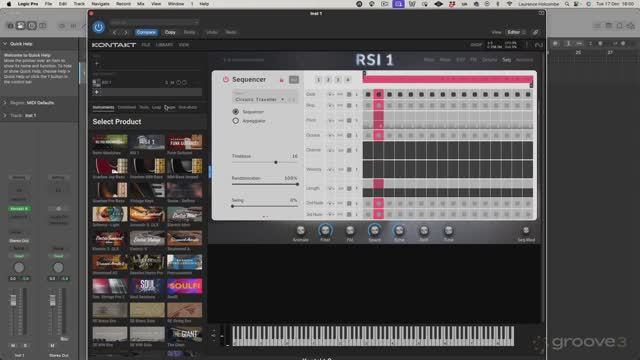
Task: Expand the Track Inst 1 section
Action: tap(5, 116)
